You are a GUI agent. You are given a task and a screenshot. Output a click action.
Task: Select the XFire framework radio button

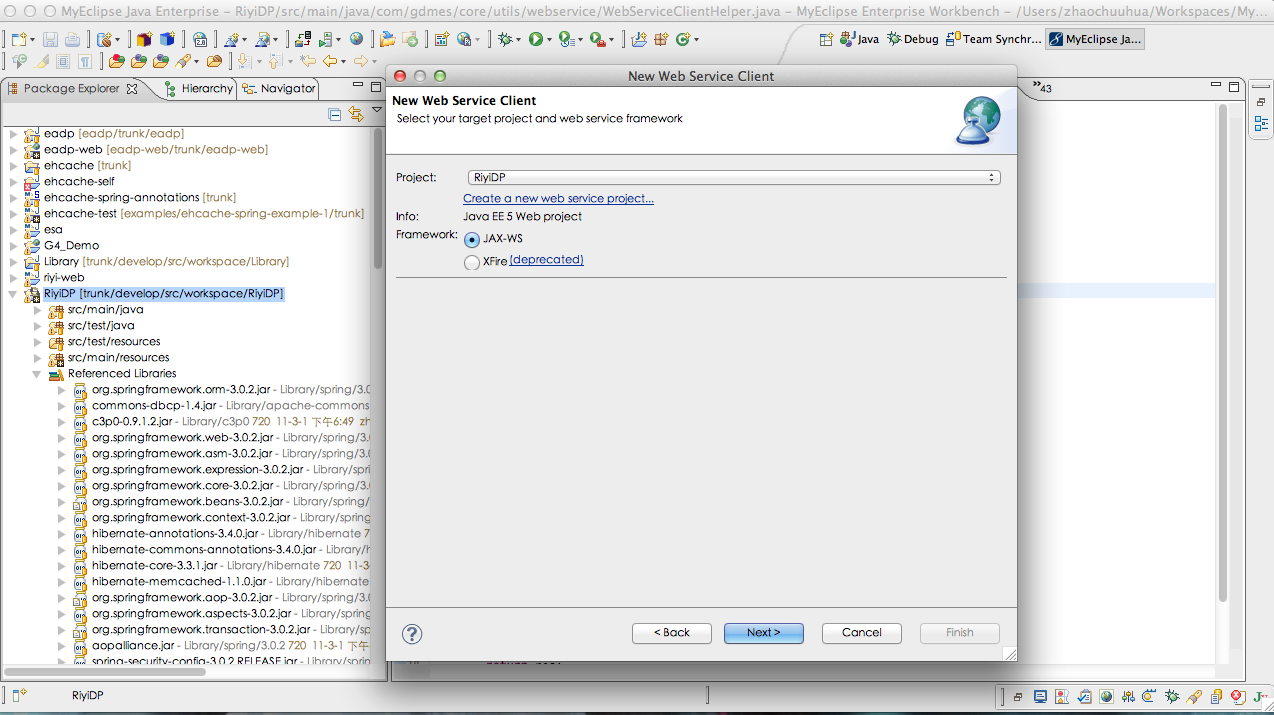pyautogui.click(x=472, y=263)
